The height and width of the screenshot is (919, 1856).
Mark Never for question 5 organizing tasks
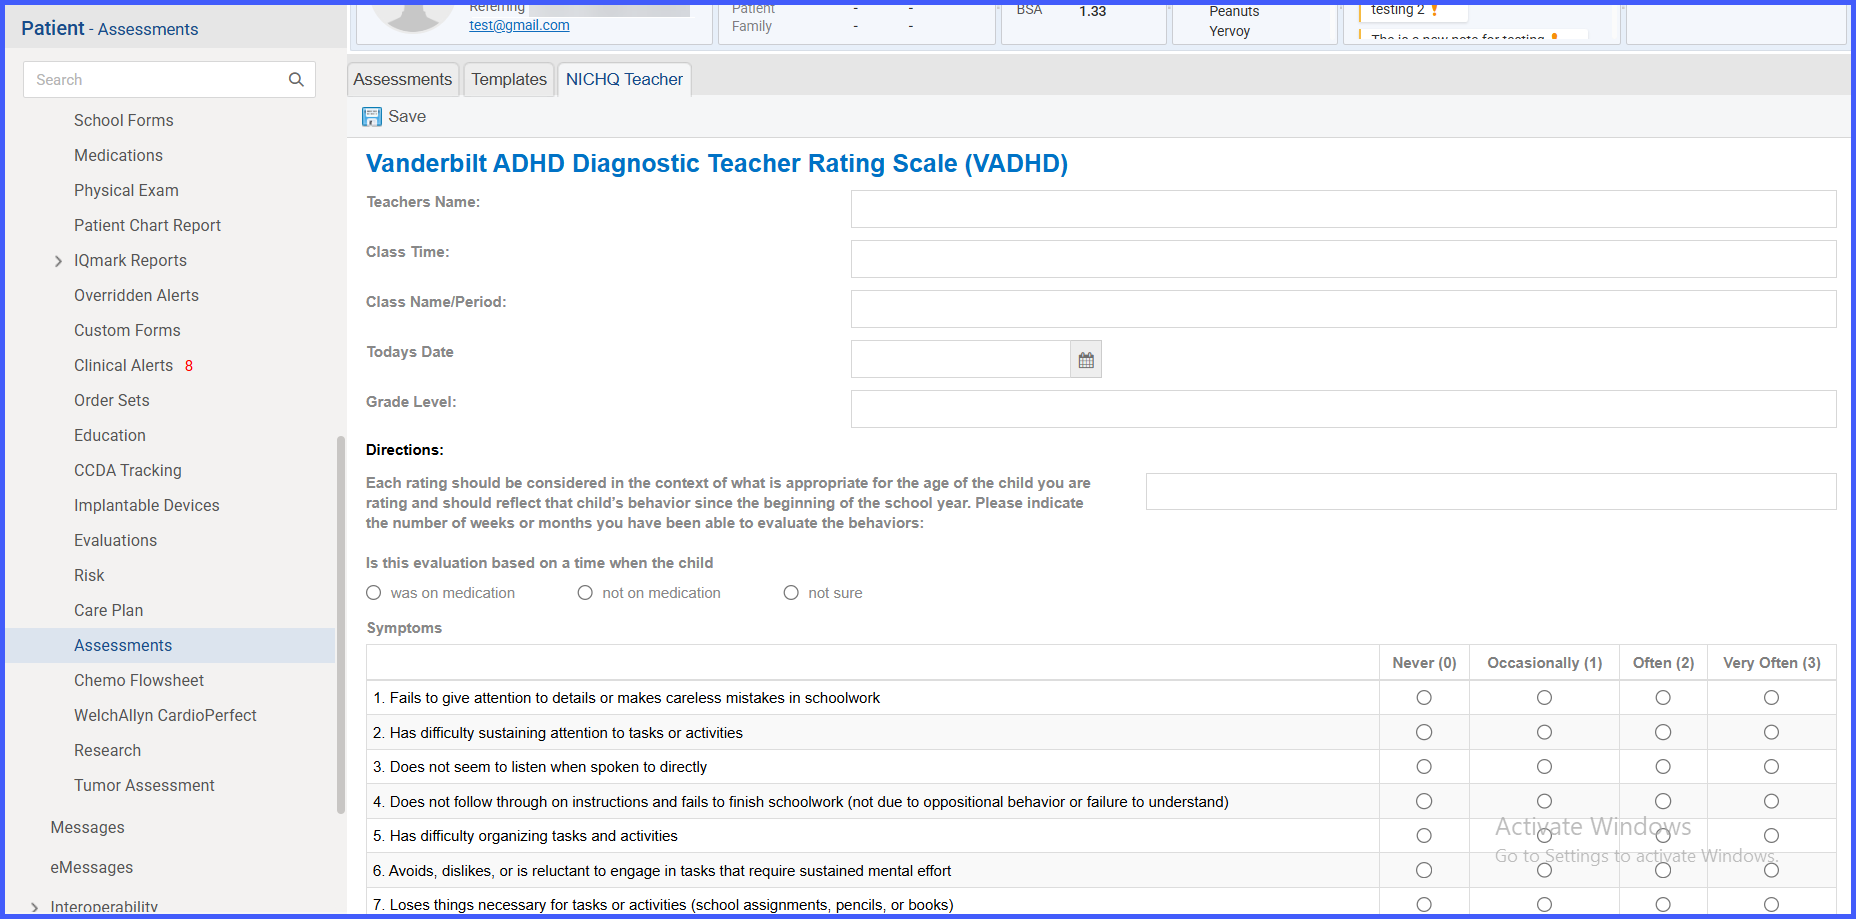1424,836
